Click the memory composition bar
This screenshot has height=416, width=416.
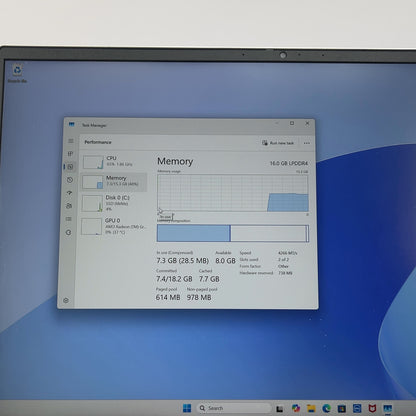tap(233, 233)
